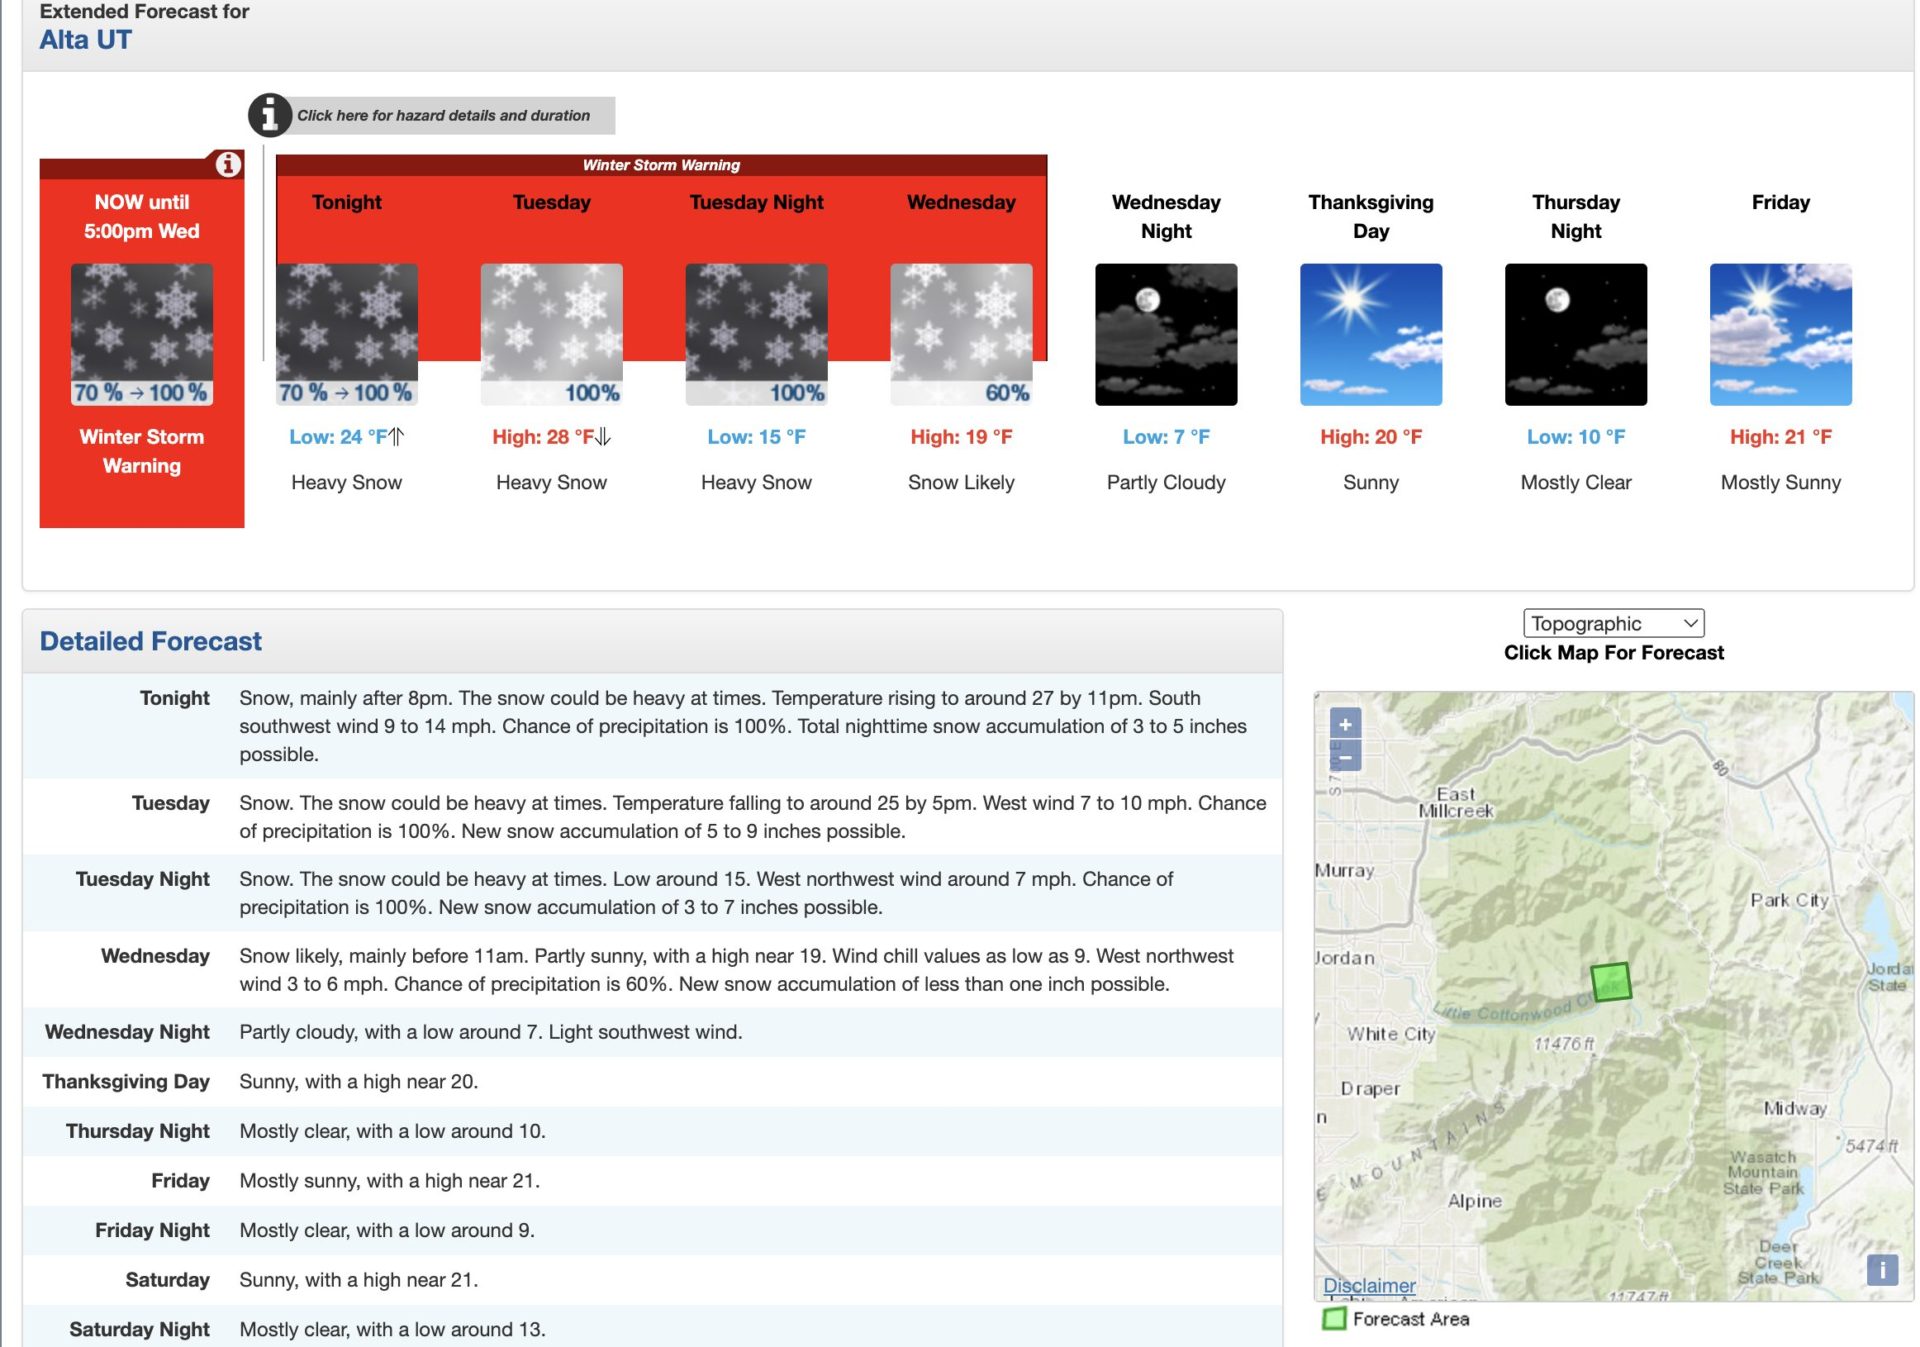
Task: Click 'High: 21 °F' under Friday
Action: (x=1781, y=437)
